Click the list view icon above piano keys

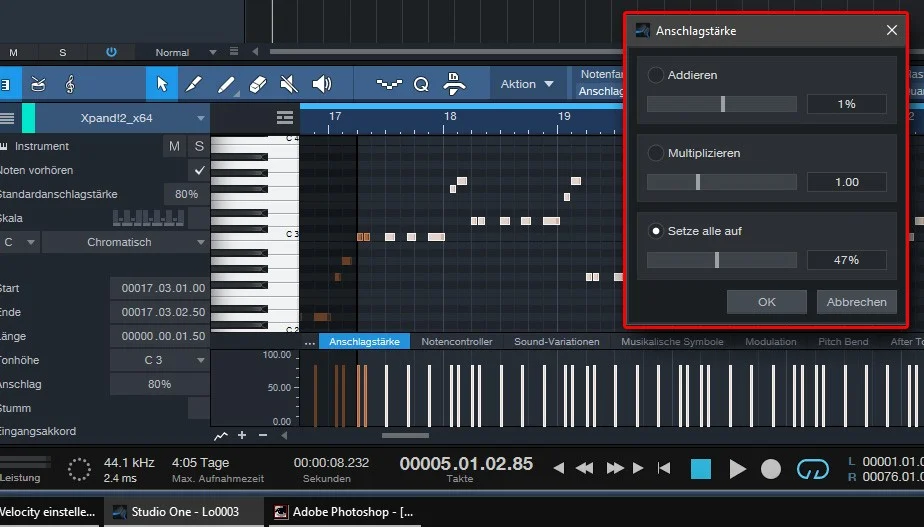point(285,118)
